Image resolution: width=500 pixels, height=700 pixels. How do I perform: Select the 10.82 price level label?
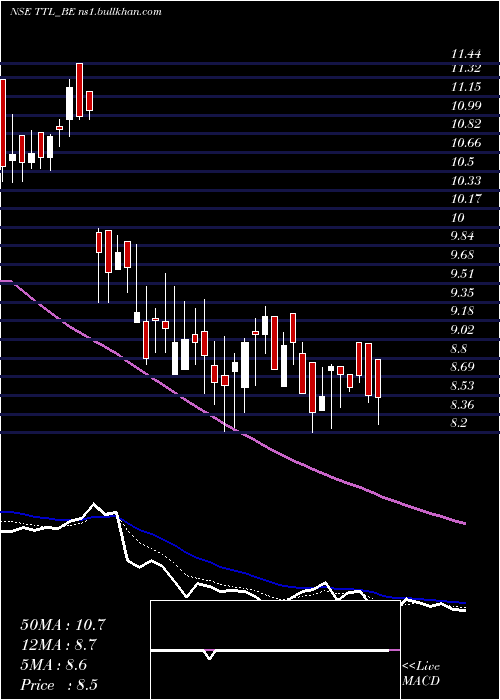[466, 124]
